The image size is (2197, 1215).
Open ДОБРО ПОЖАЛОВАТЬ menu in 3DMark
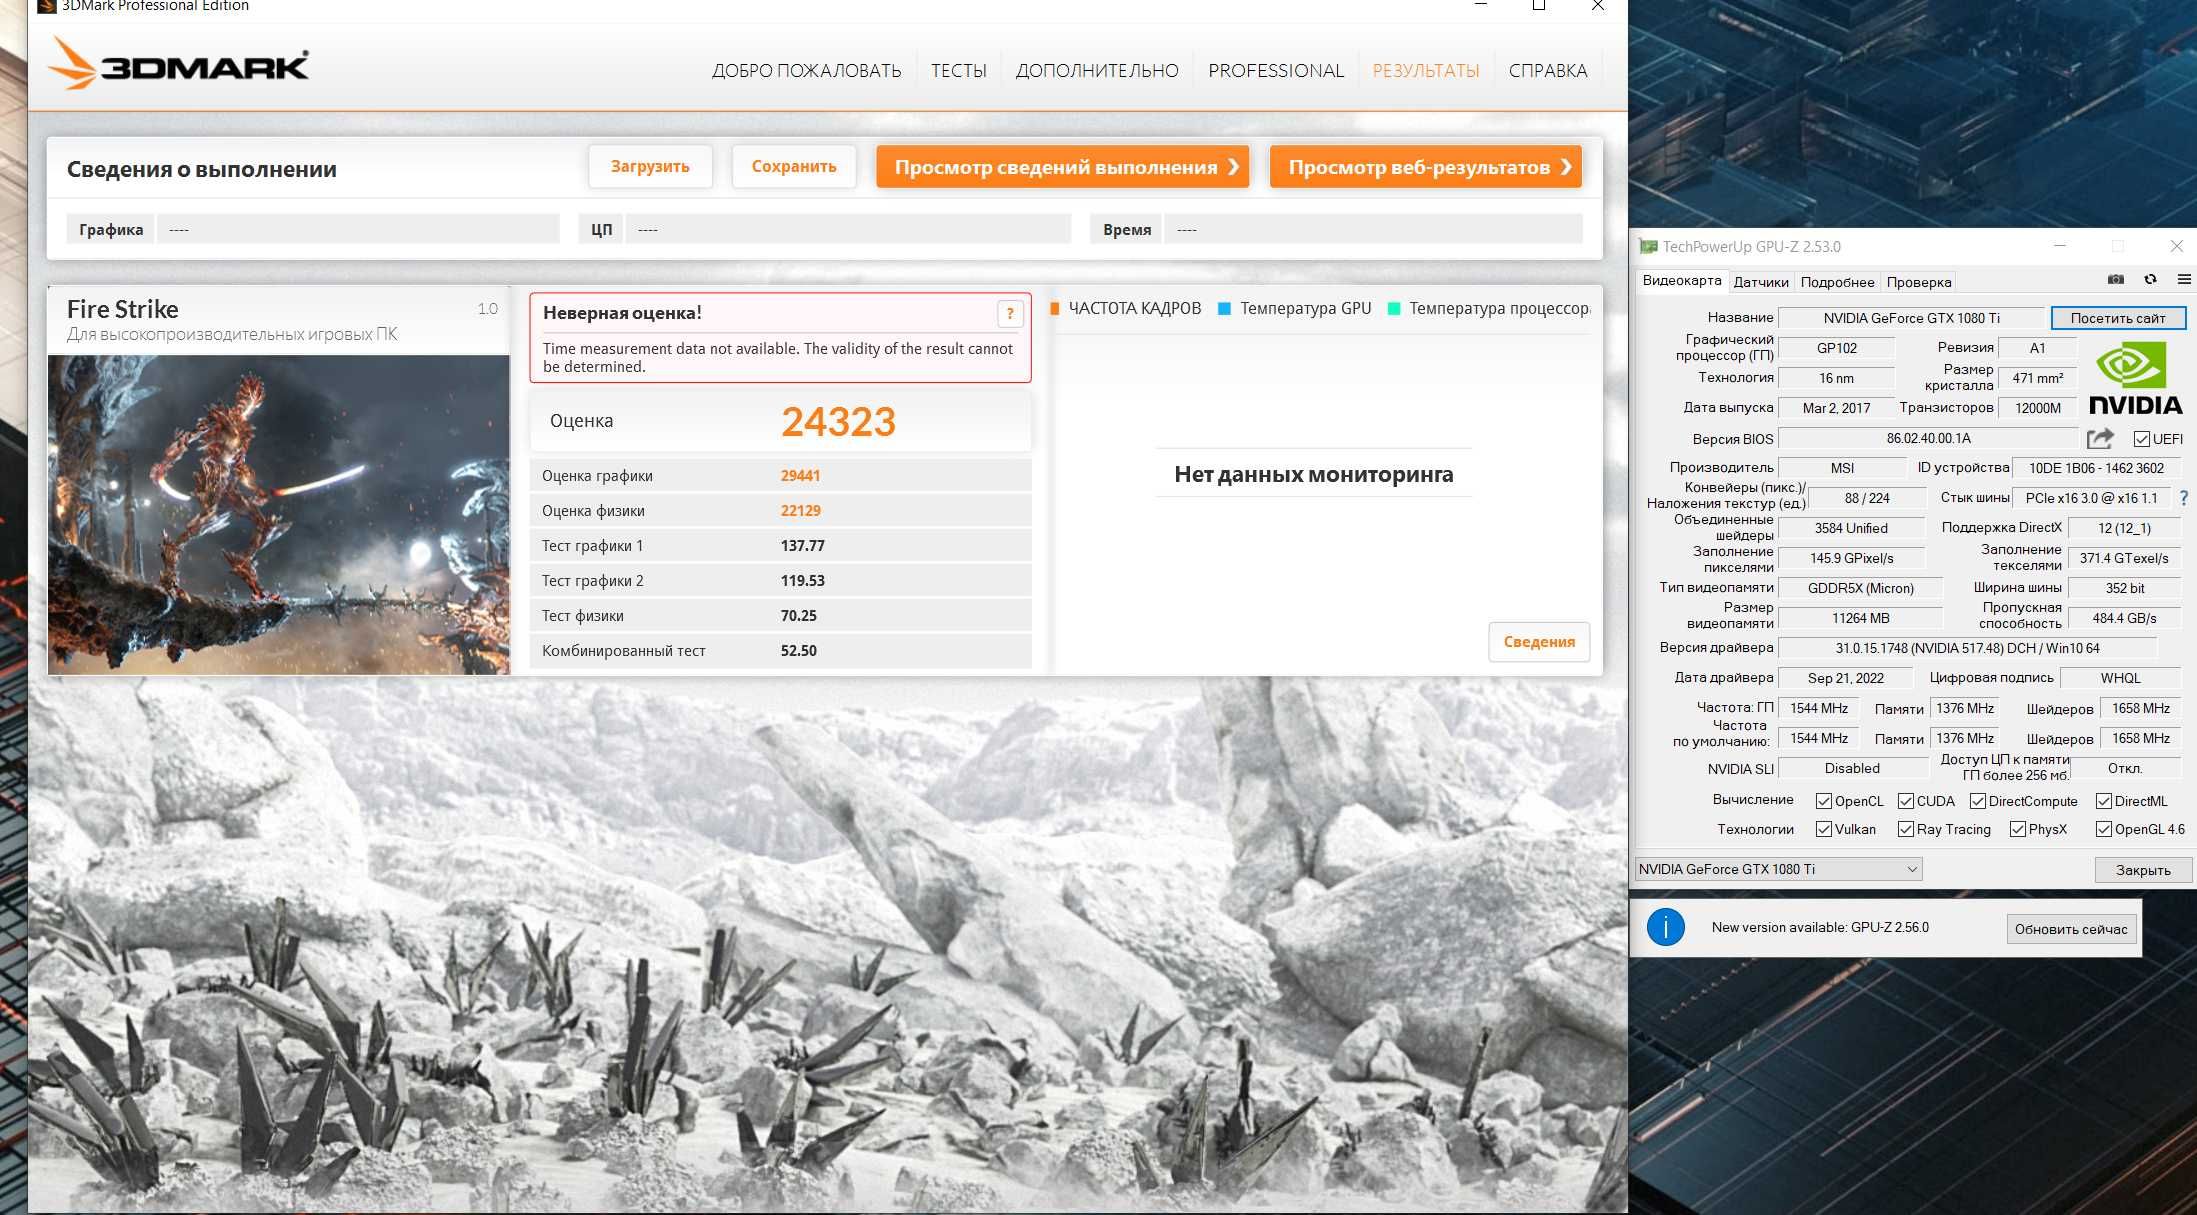pos(806,71)
